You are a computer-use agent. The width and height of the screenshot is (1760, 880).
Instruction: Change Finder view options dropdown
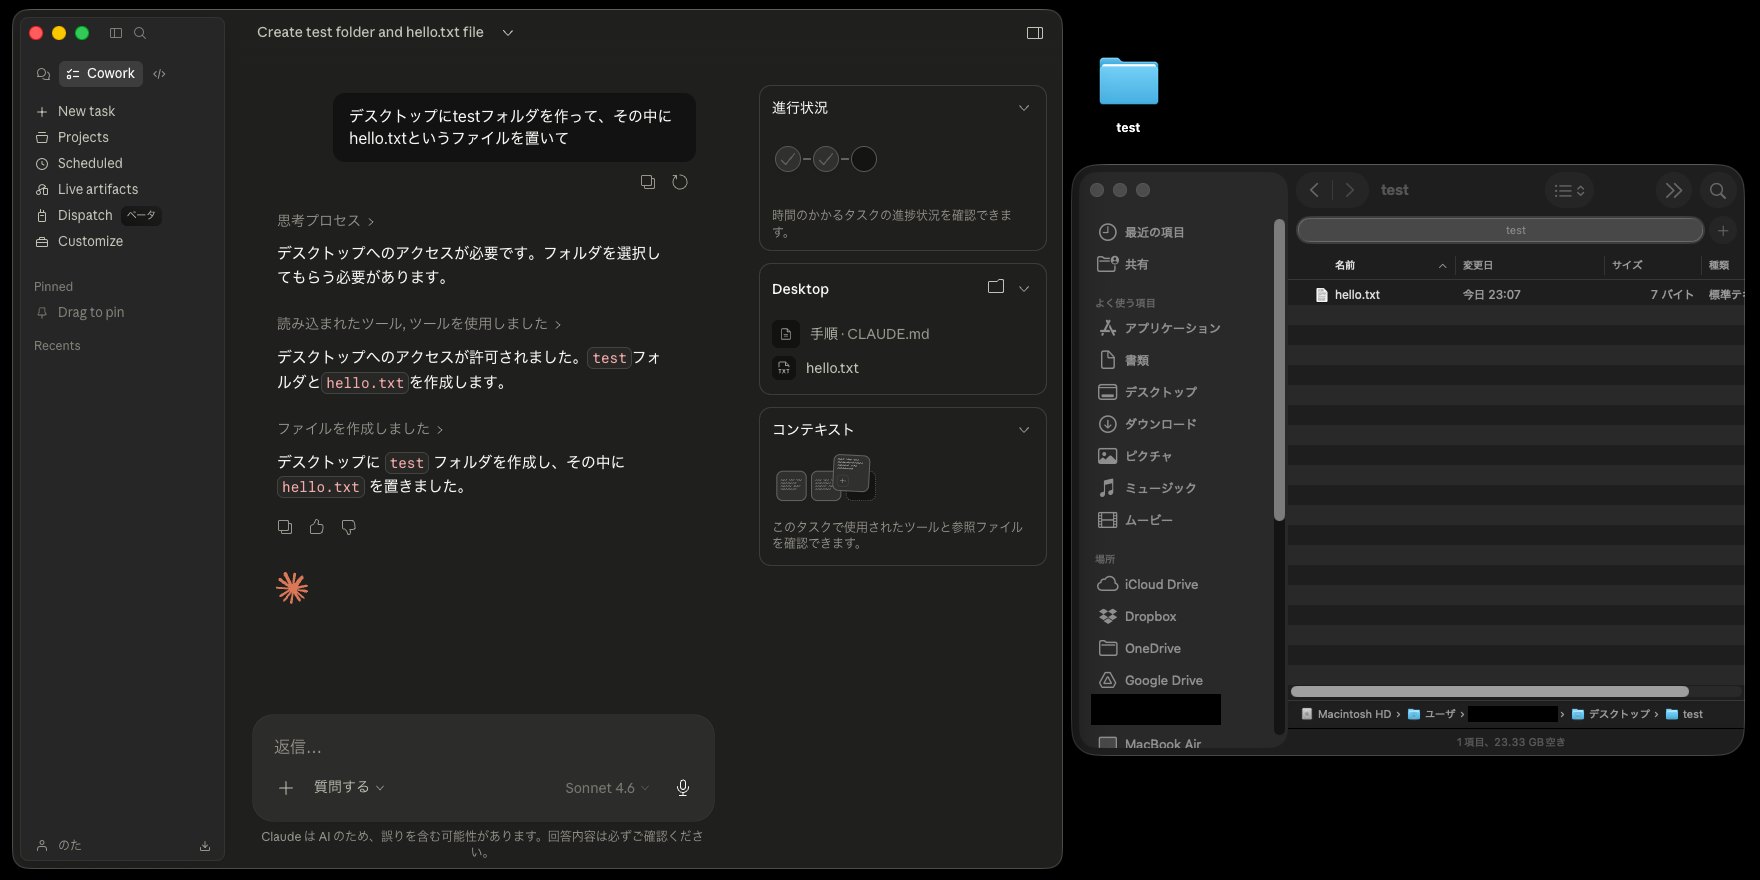(x=1569, y=190)
